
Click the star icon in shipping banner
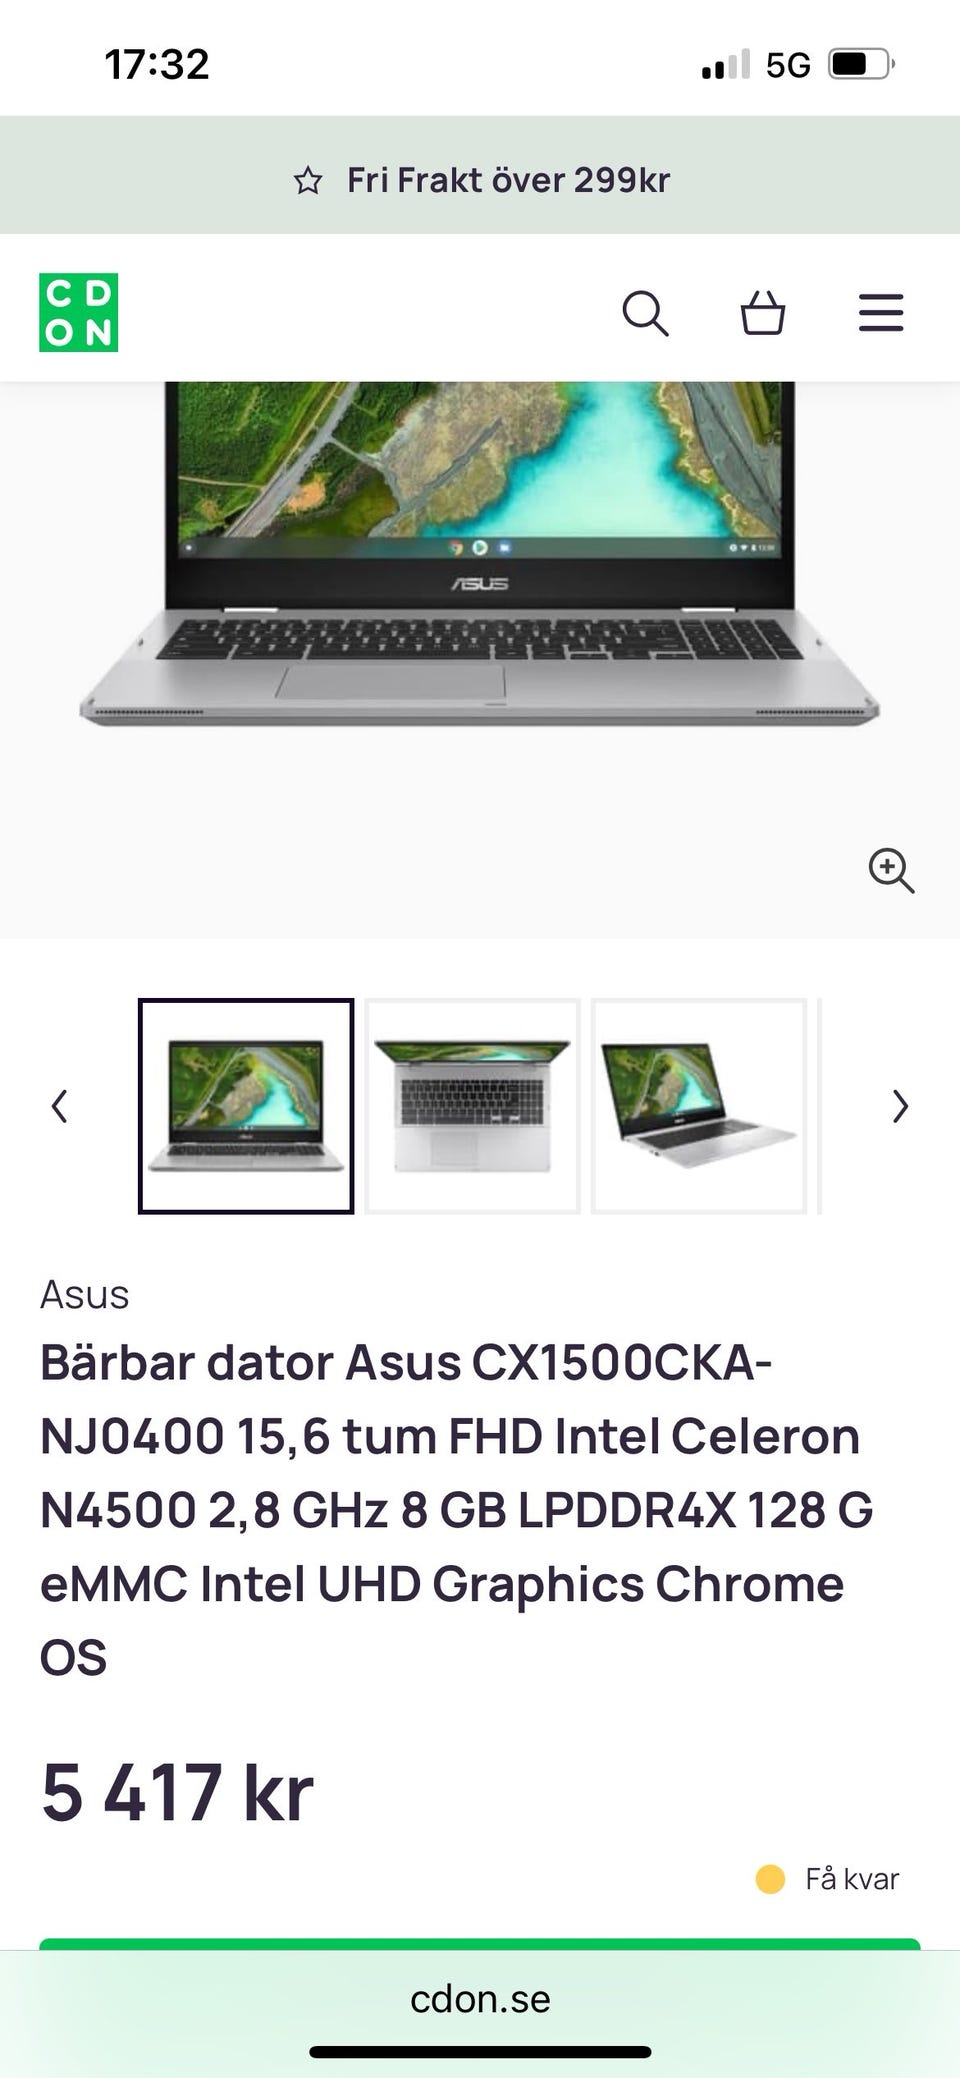(308, 181)
